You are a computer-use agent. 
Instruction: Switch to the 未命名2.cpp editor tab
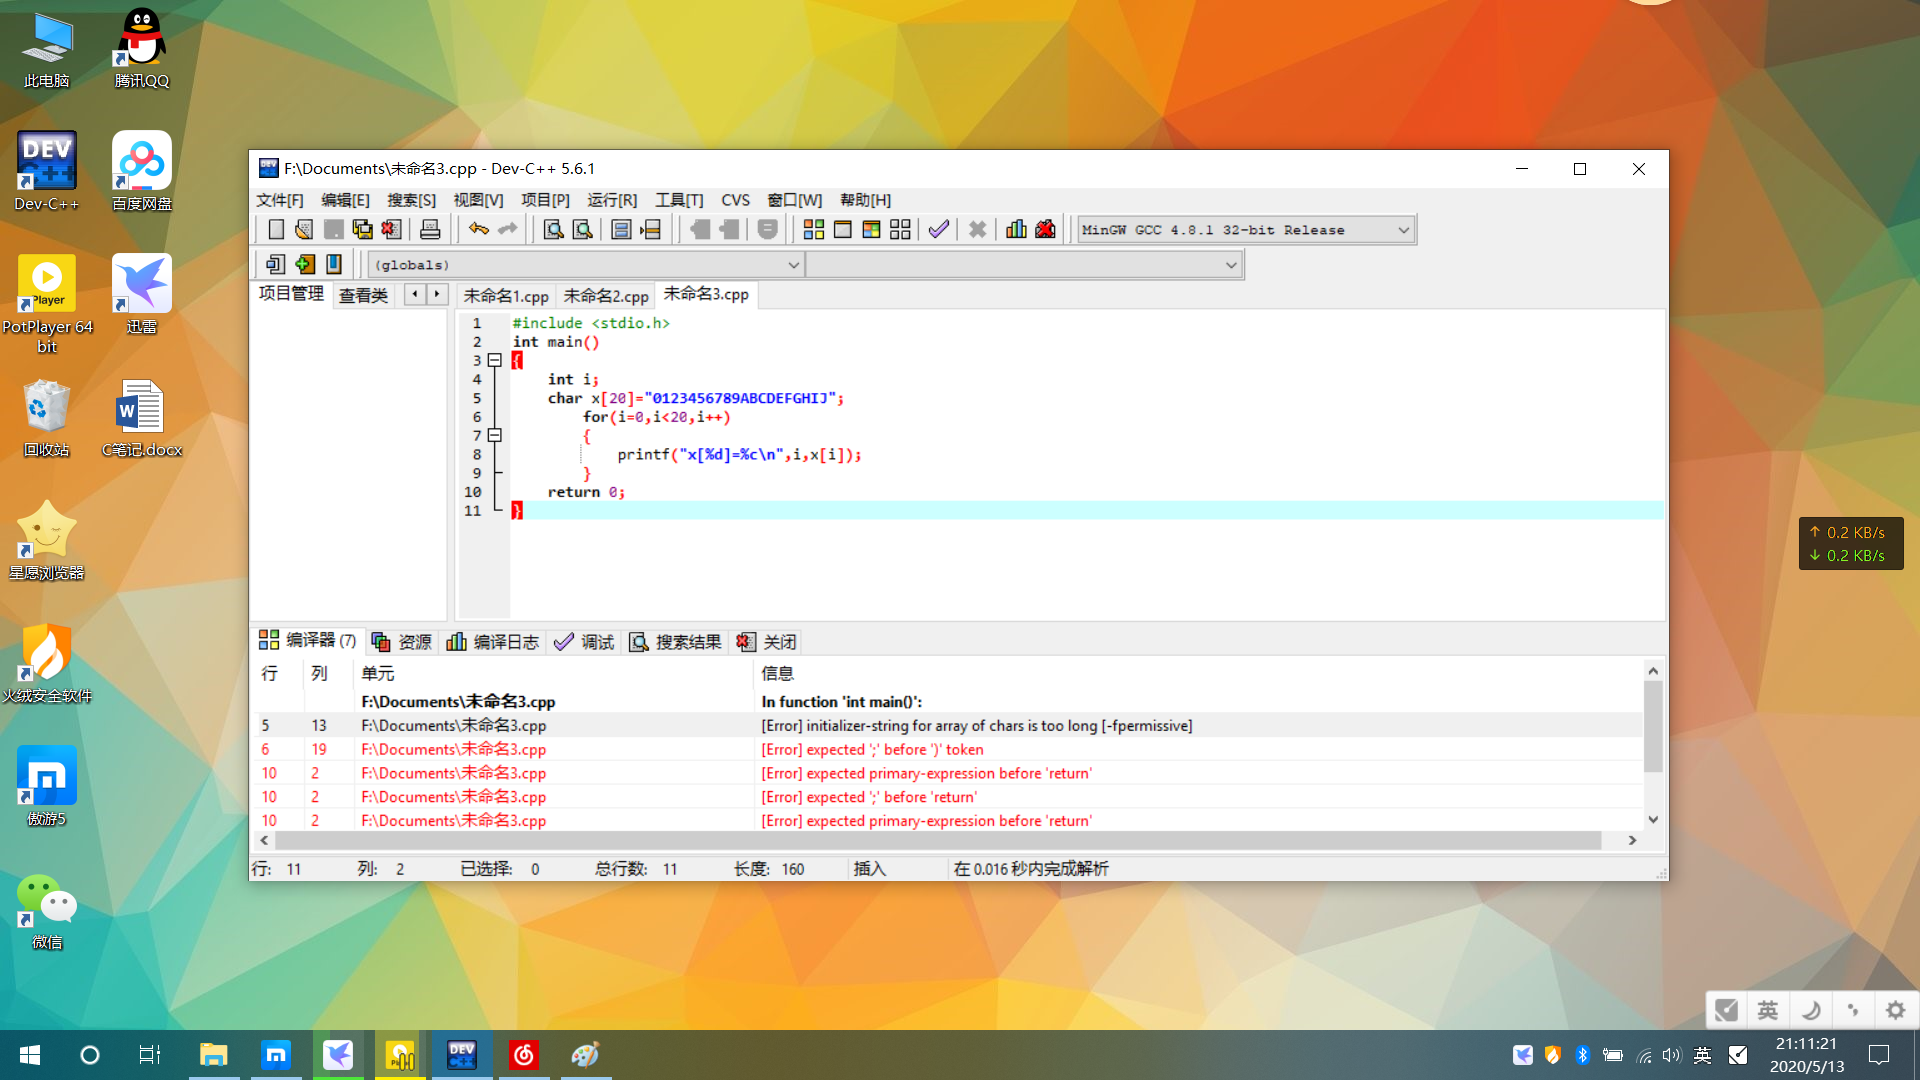coord(606,296)
